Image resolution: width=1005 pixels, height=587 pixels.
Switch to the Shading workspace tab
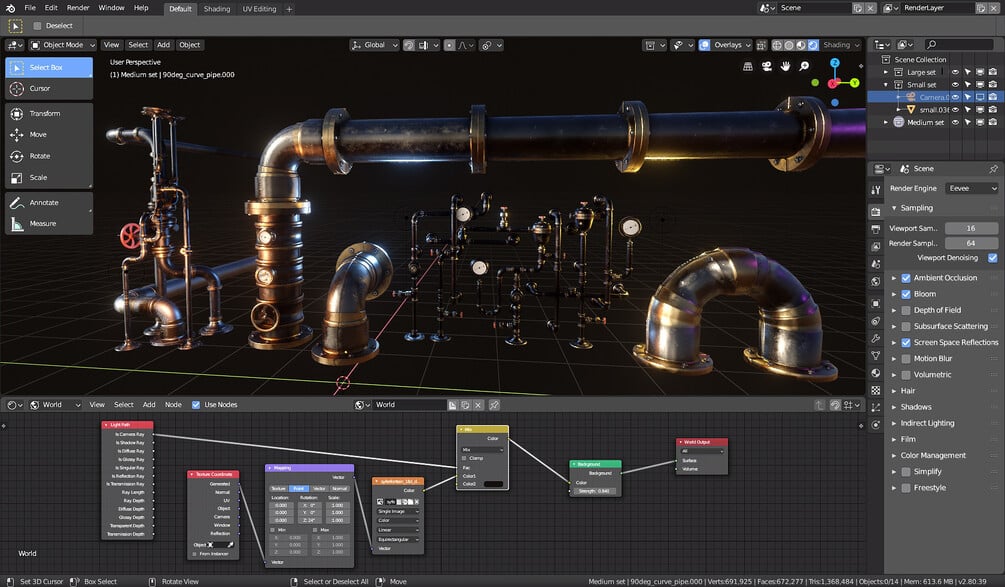tap(217, 9)
